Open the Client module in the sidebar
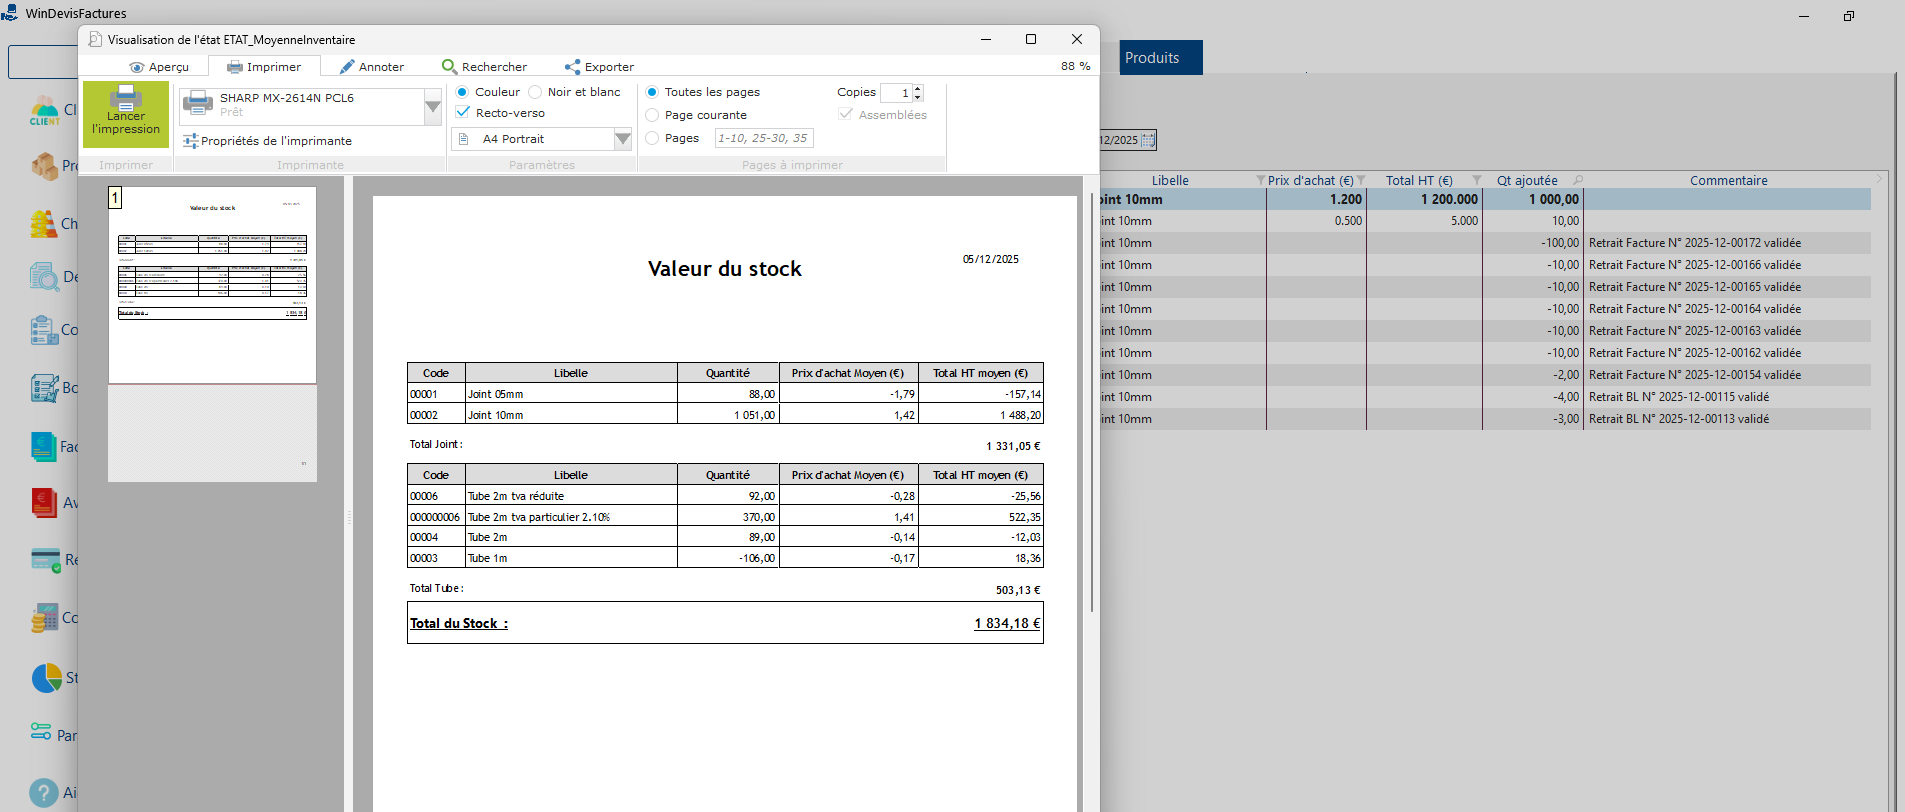1905x812 pixels. click(44, 110)
